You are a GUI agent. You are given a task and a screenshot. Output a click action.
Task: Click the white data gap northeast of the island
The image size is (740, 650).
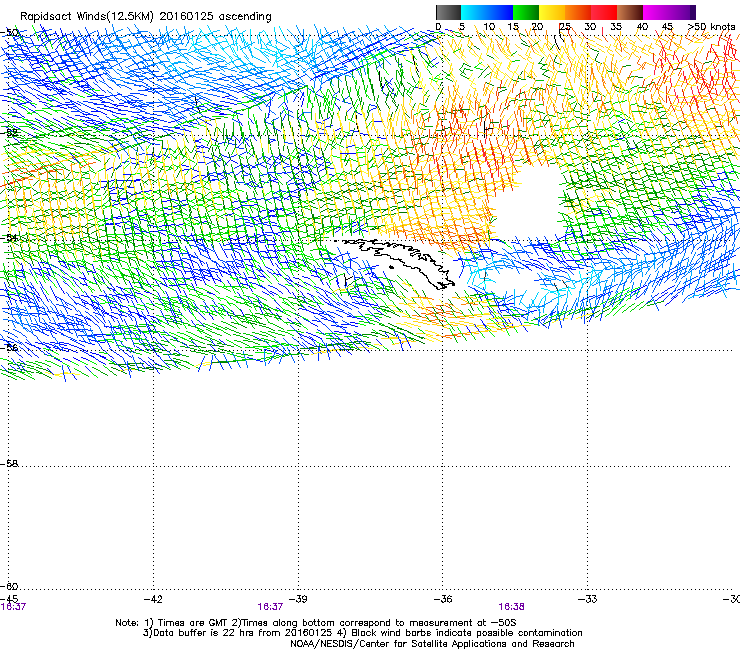tap(528, 201)
